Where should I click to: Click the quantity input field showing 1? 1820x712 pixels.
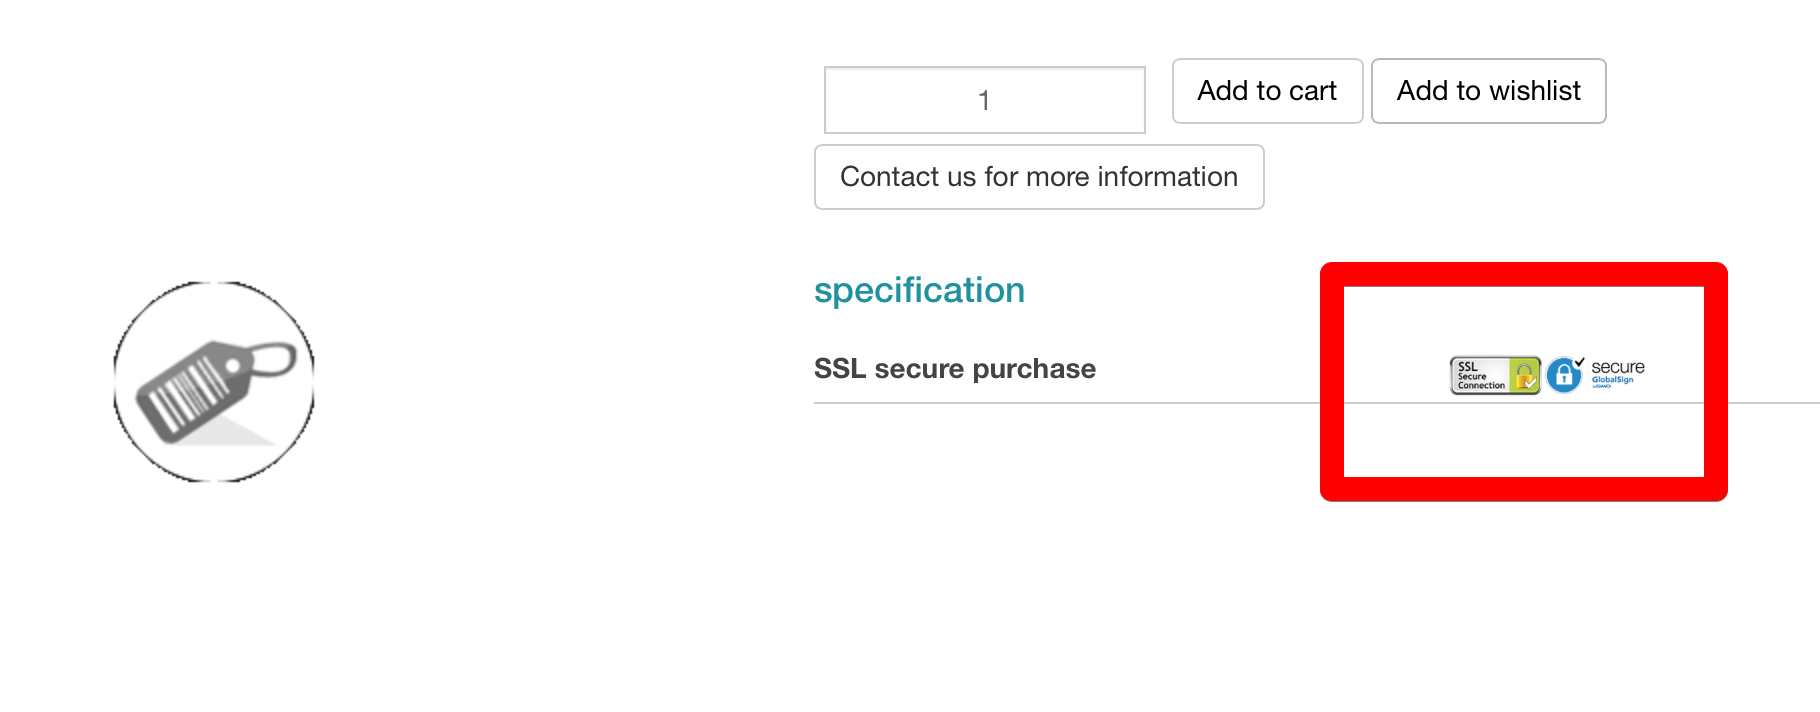click(984, 100)
